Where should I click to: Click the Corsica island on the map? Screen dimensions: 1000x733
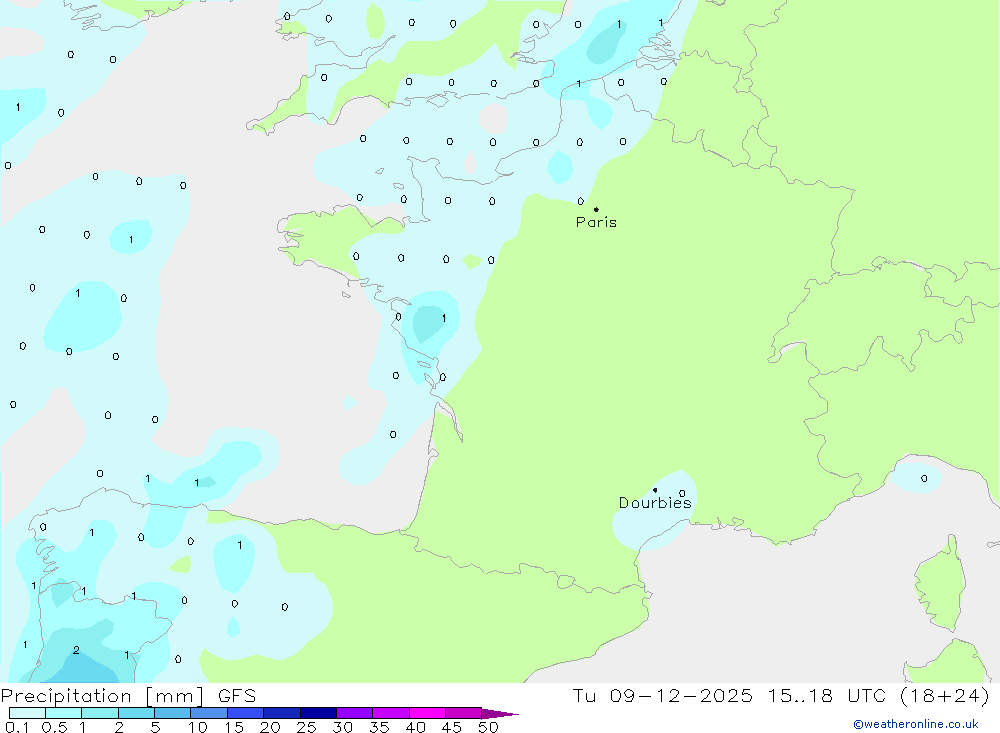(941, 584)
